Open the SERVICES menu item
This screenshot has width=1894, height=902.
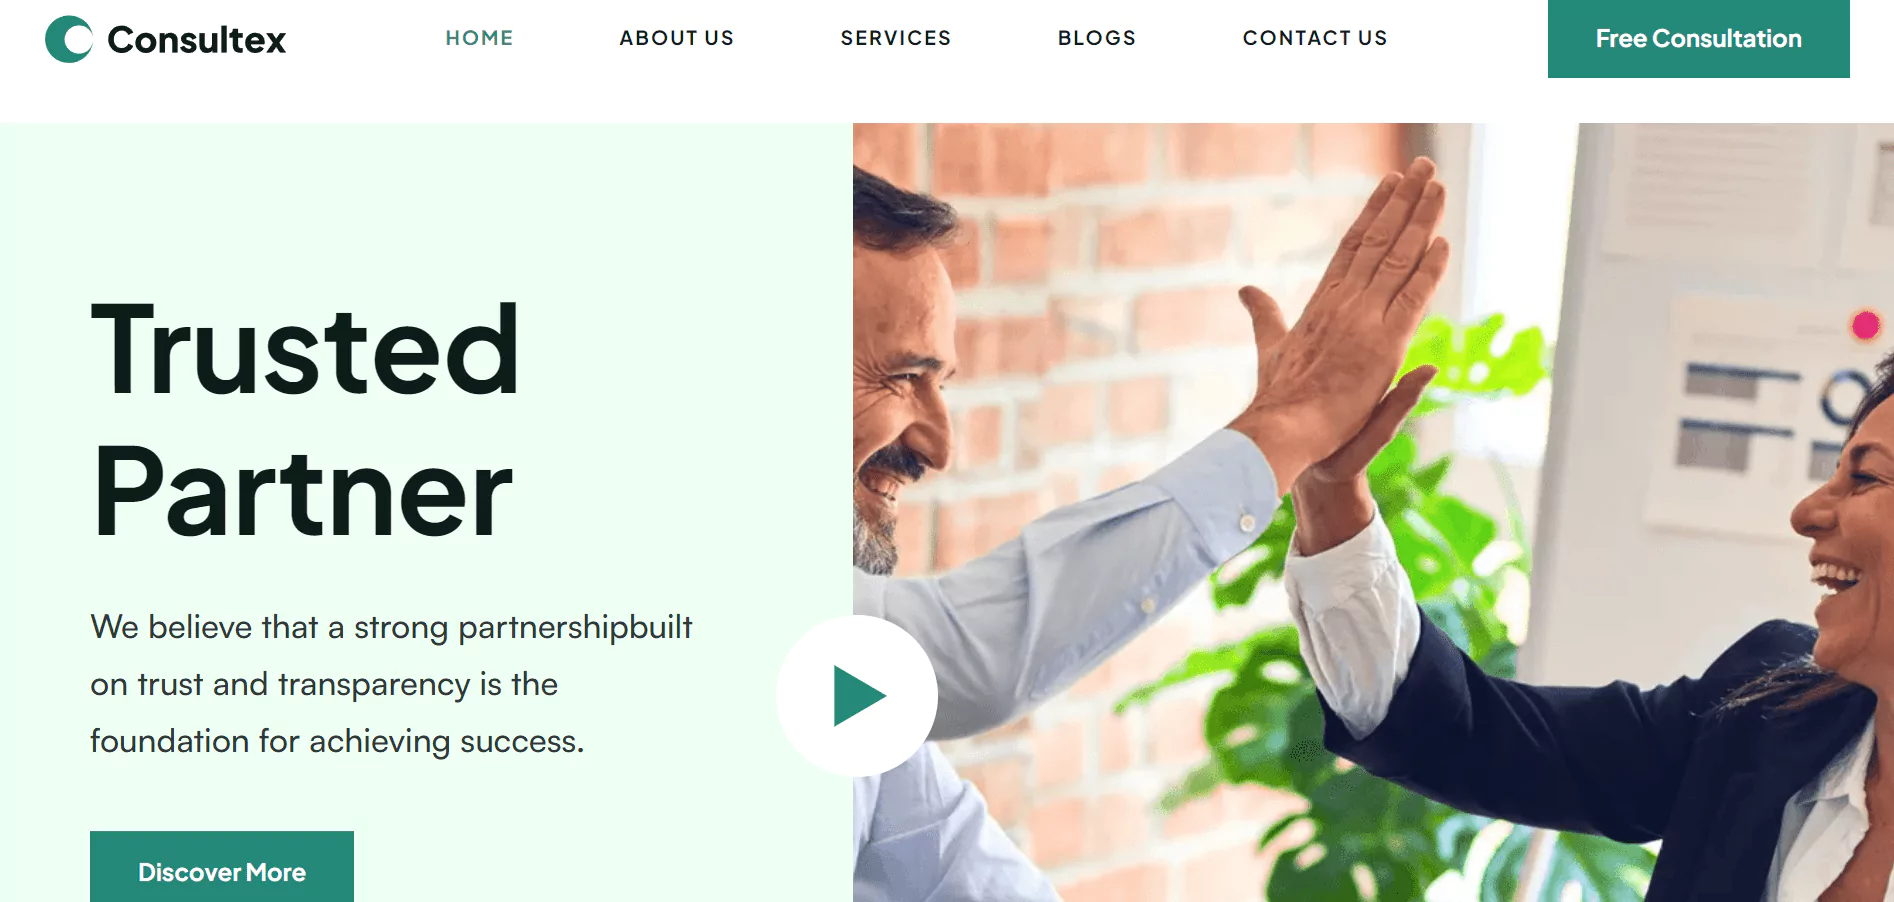click(896, 38)
